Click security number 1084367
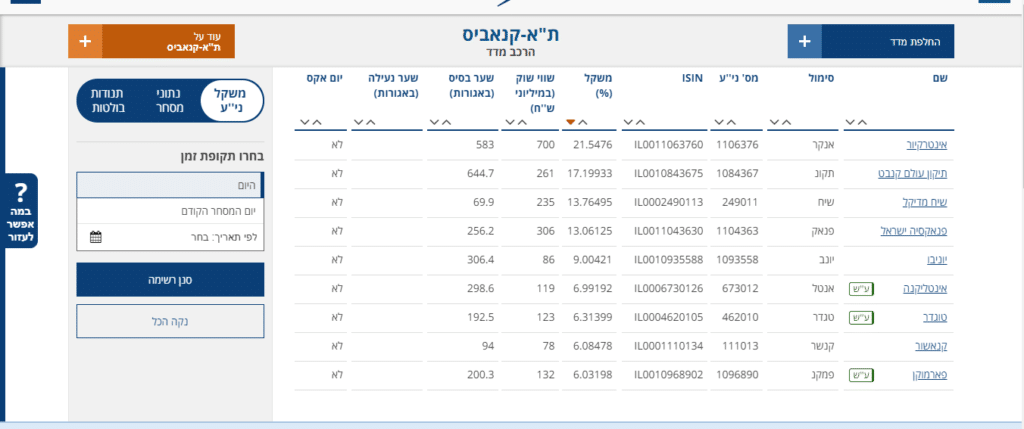 [x=738, y=173]
